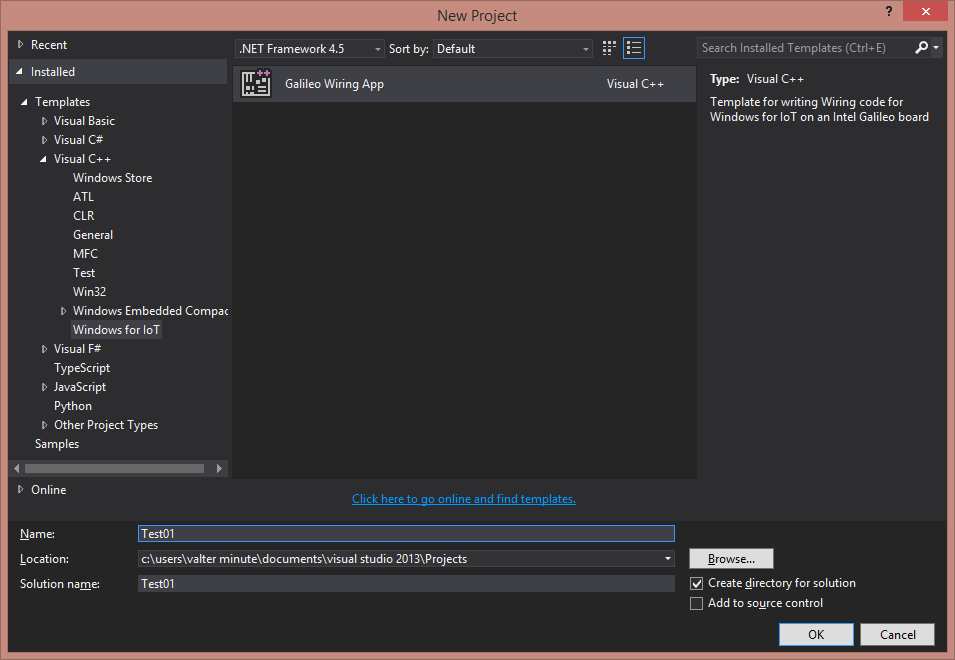
Task: Open 'Click here to go online' link
Action: point(463,499)
